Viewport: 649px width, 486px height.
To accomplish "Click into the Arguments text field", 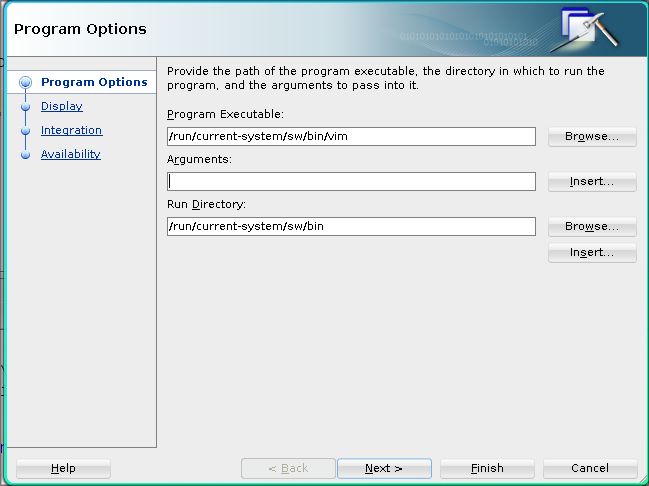I will (x=352, y=181).
